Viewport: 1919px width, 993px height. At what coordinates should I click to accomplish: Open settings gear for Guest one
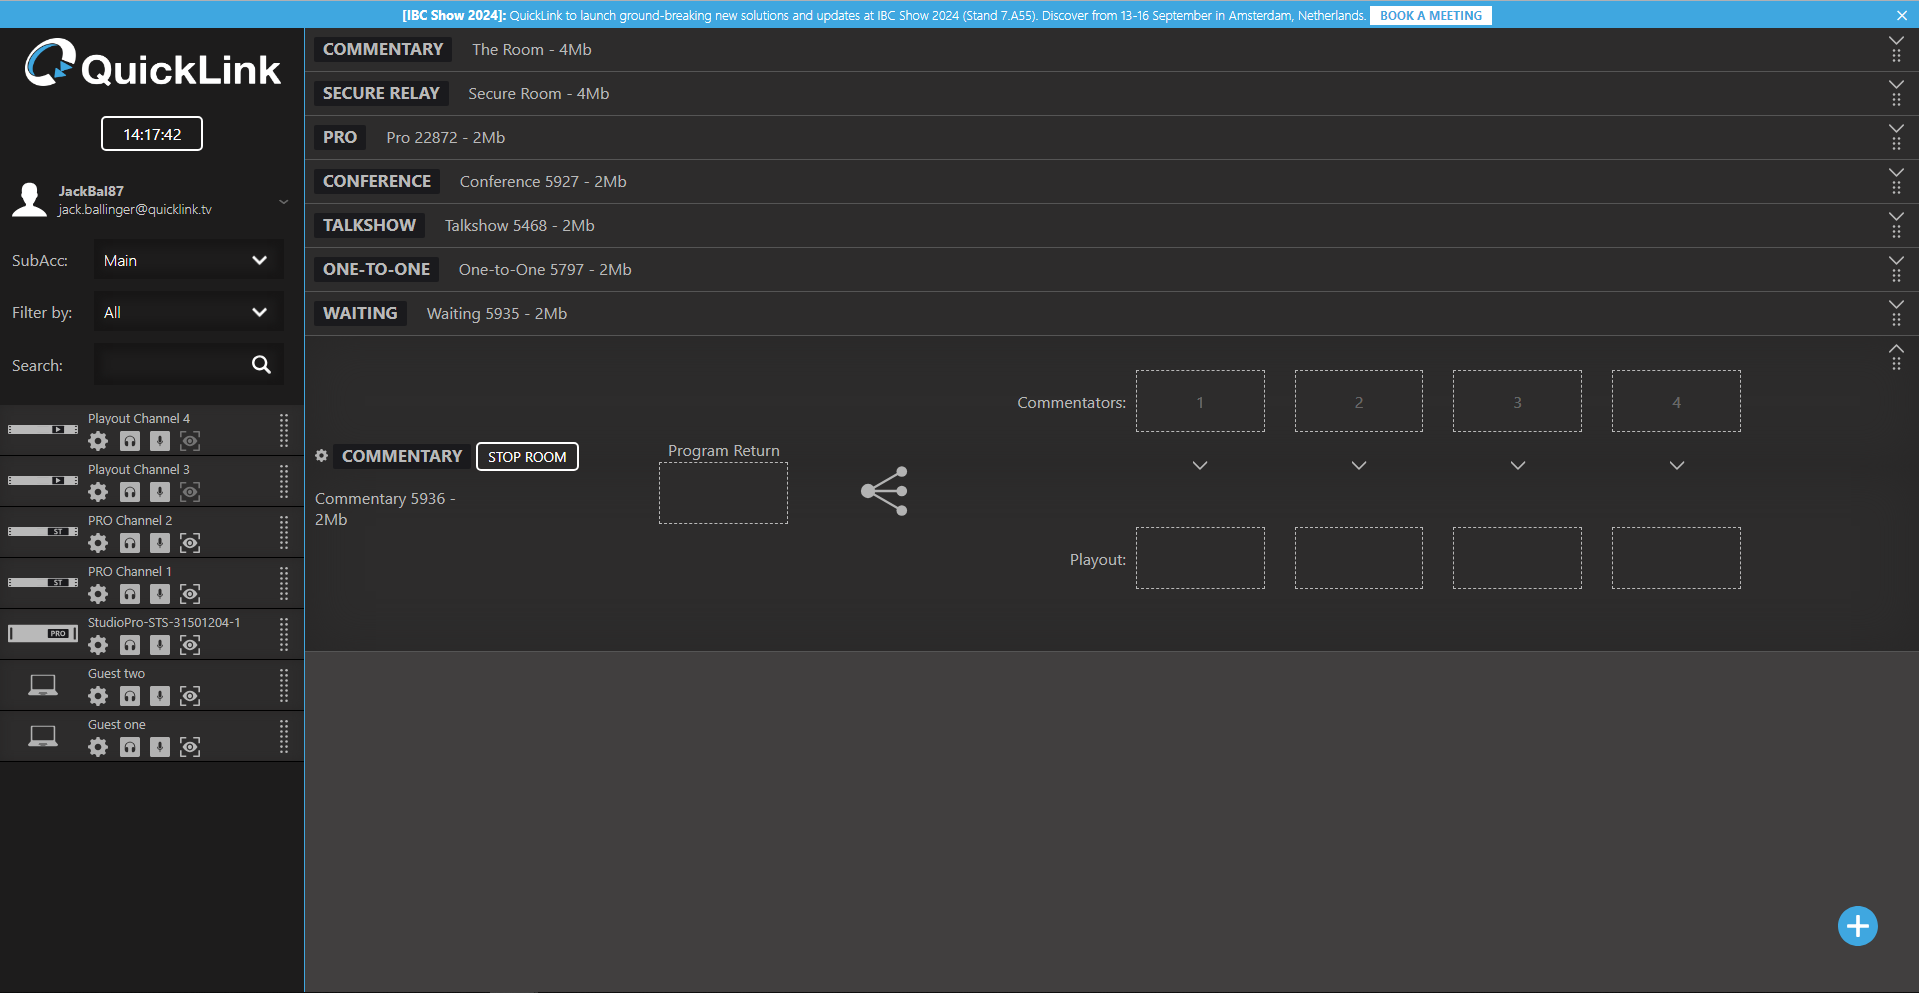98,747
